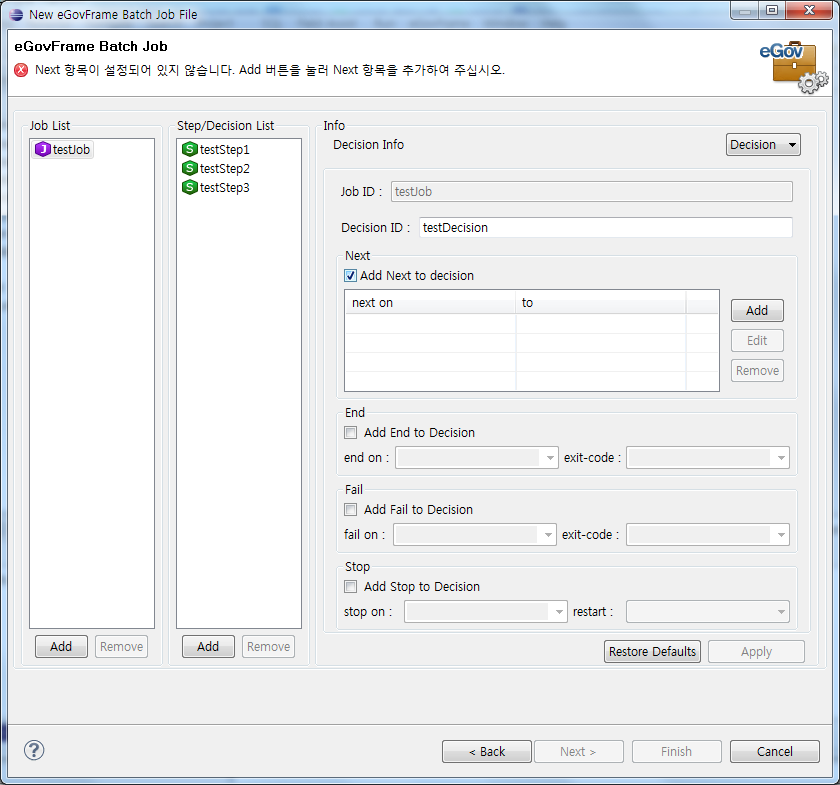Click first empty row in Next table
The image size is (840, 785).
531,324
